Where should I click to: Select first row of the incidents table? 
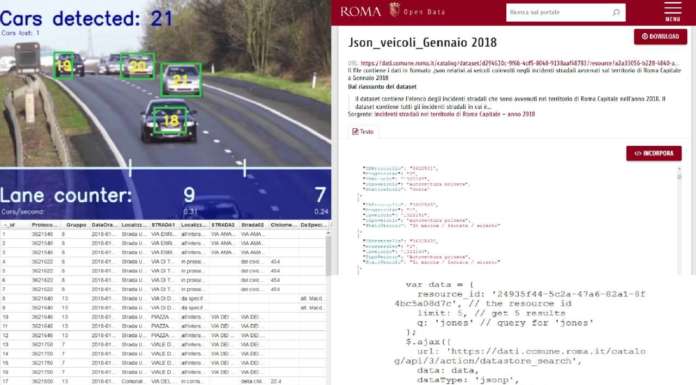tap(163, 234)
